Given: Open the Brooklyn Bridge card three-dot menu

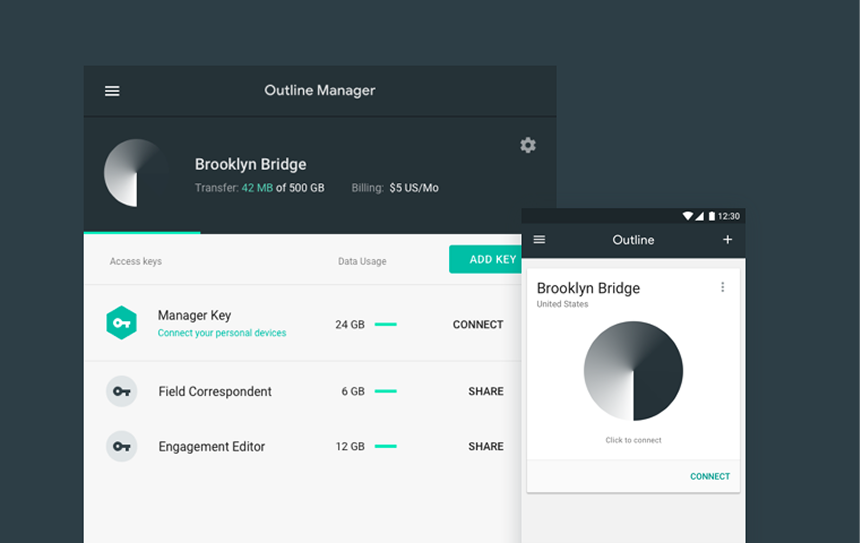Looking at the screenshot, I should (722, 287).
